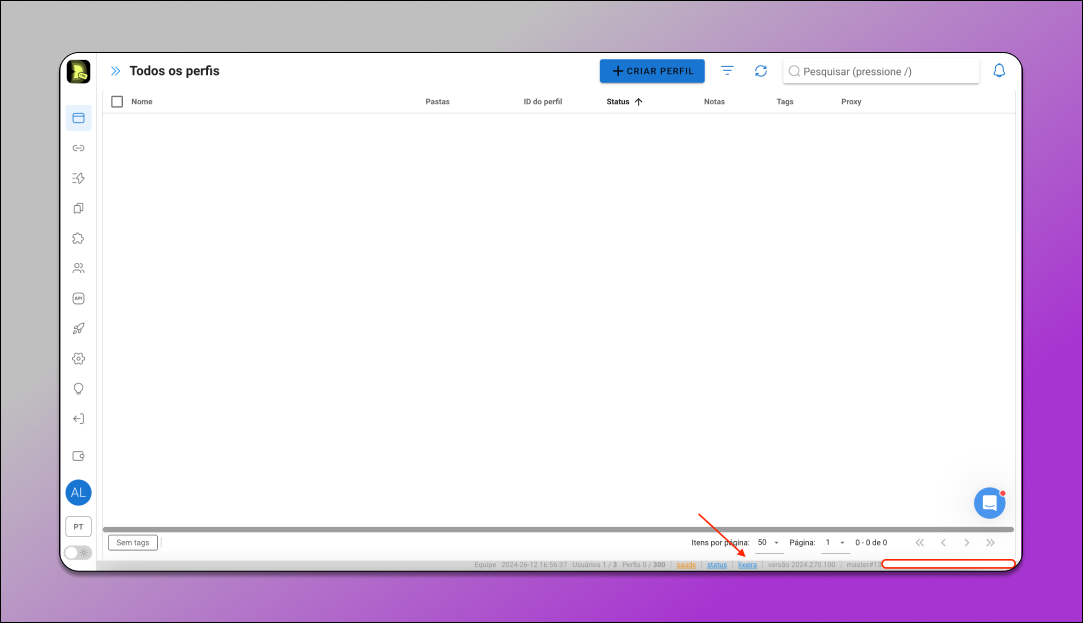This screenshot has height=623, width=1083.
Task: Click the Perfis 0 / 300 counter
Action: pyautogui.click(x=644, y=565)
